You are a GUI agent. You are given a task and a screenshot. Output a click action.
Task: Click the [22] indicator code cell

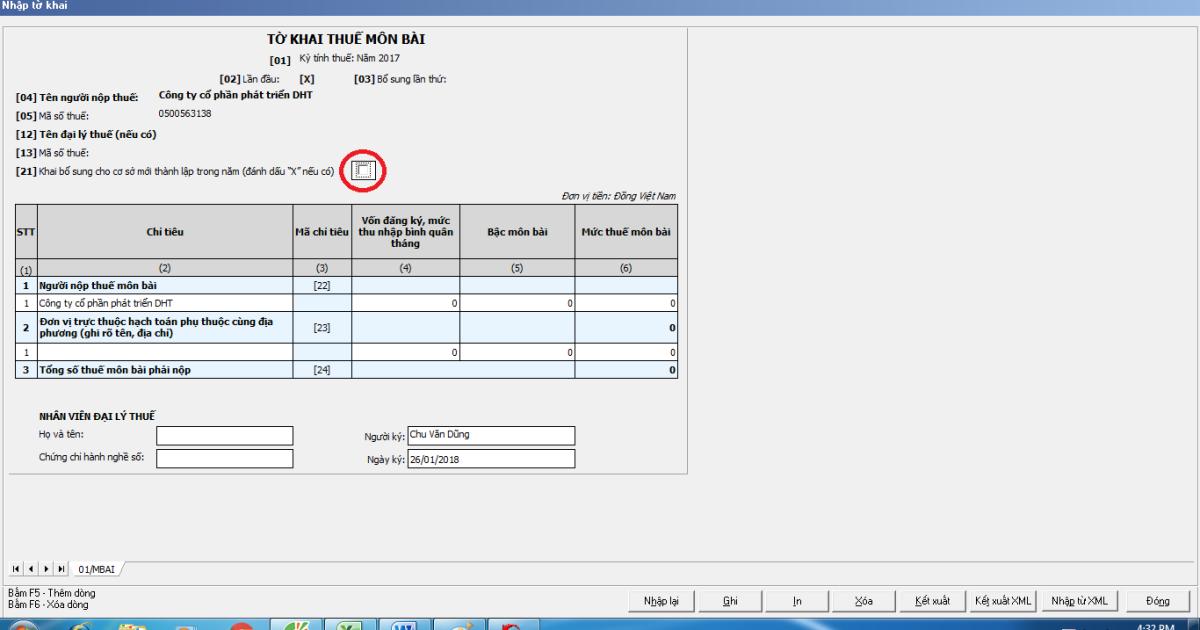click(322, 286)
